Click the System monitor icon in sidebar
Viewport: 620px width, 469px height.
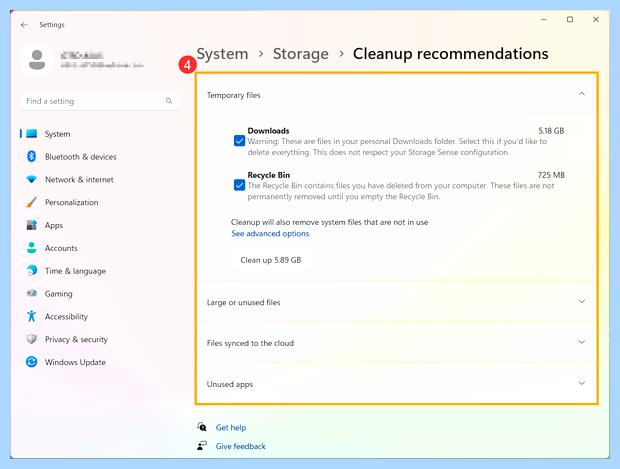click(x=32, y=134)
